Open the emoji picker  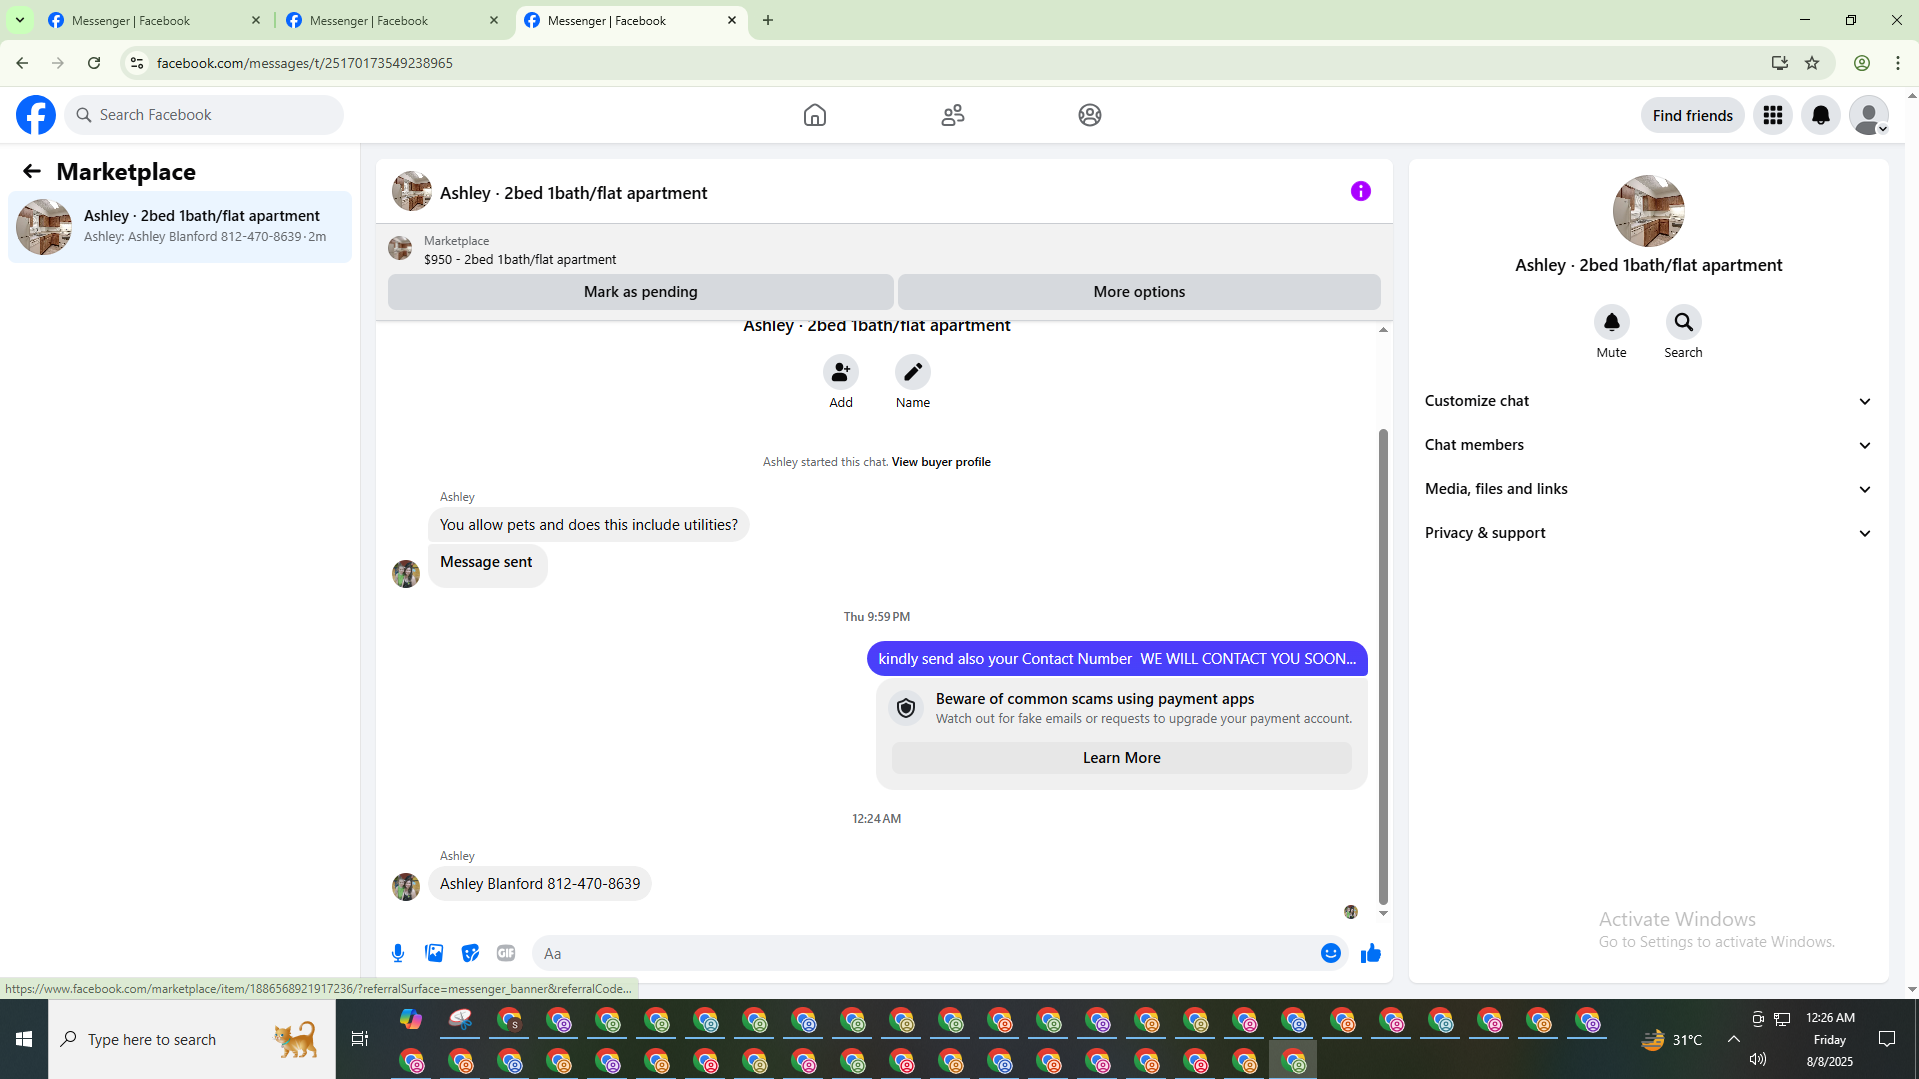(x=1331, y=953)
